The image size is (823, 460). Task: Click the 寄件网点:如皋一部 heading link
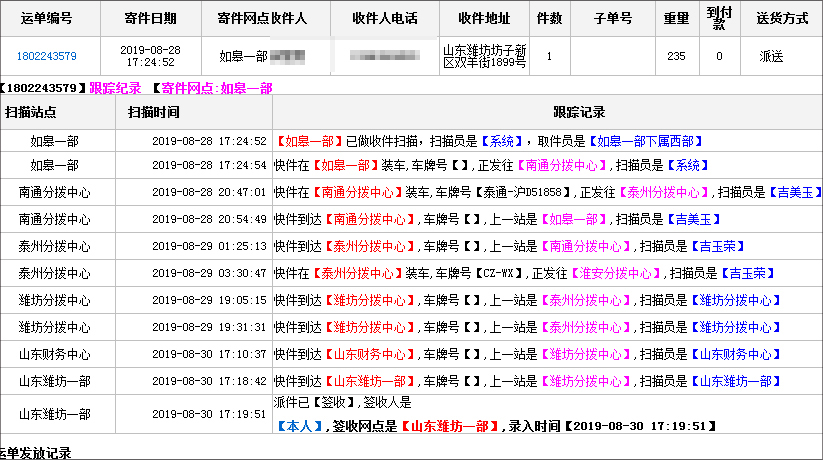tap(217, 88)
